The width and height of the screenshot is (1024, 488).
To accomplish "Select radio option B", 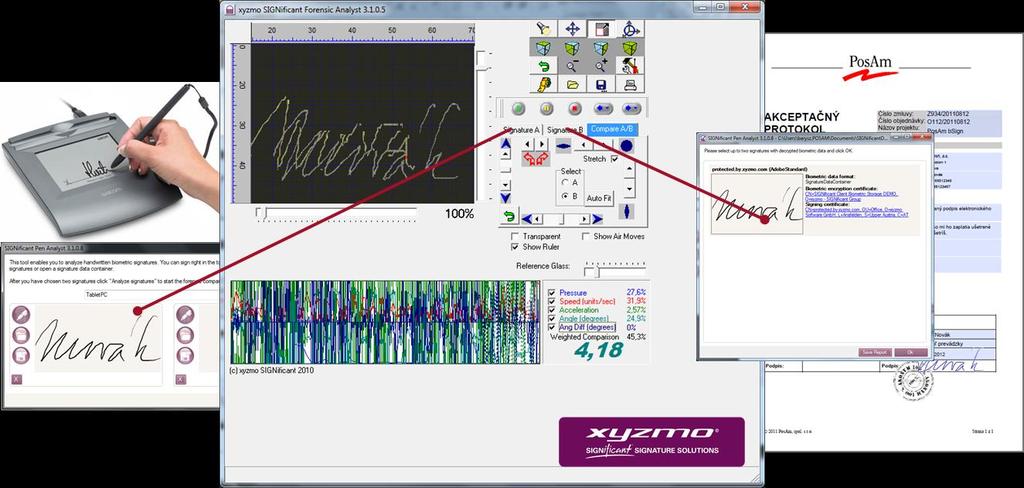I will [x=565, y=196].
